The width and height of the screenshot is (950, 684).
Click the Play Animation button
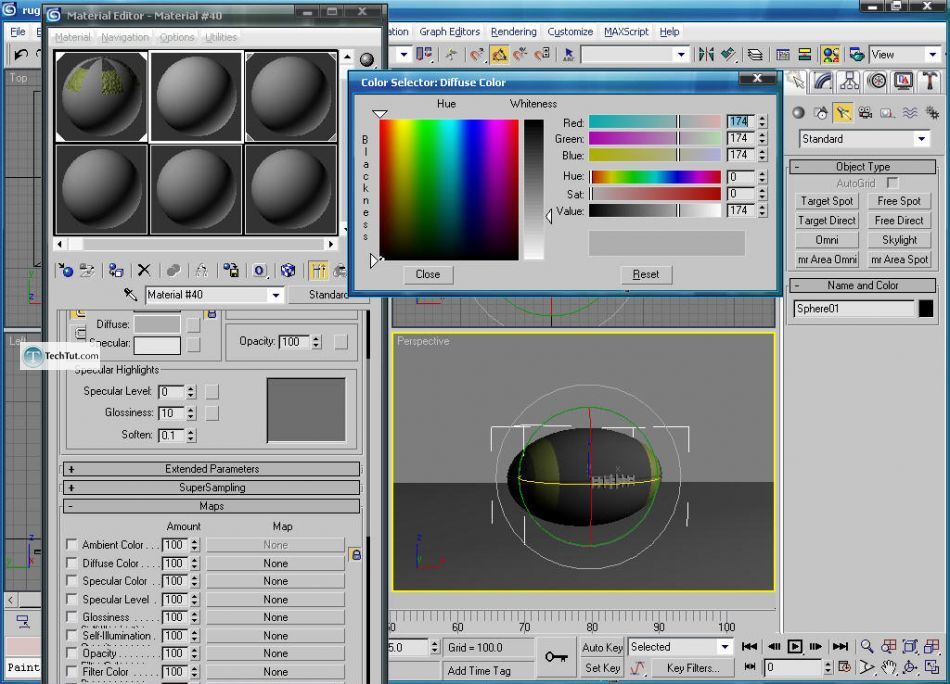coord(795,646)
